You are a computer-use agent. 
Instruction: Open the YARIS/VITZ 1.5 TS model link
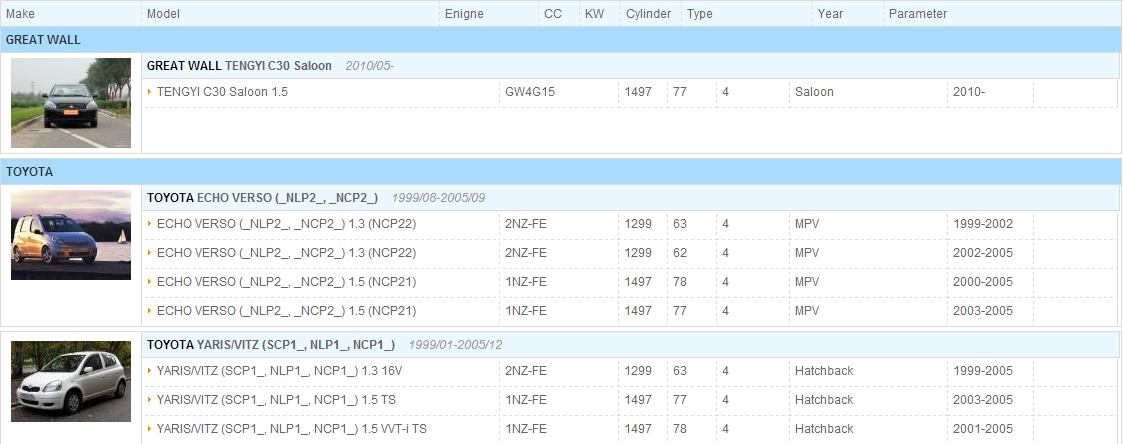click(276, 400)
